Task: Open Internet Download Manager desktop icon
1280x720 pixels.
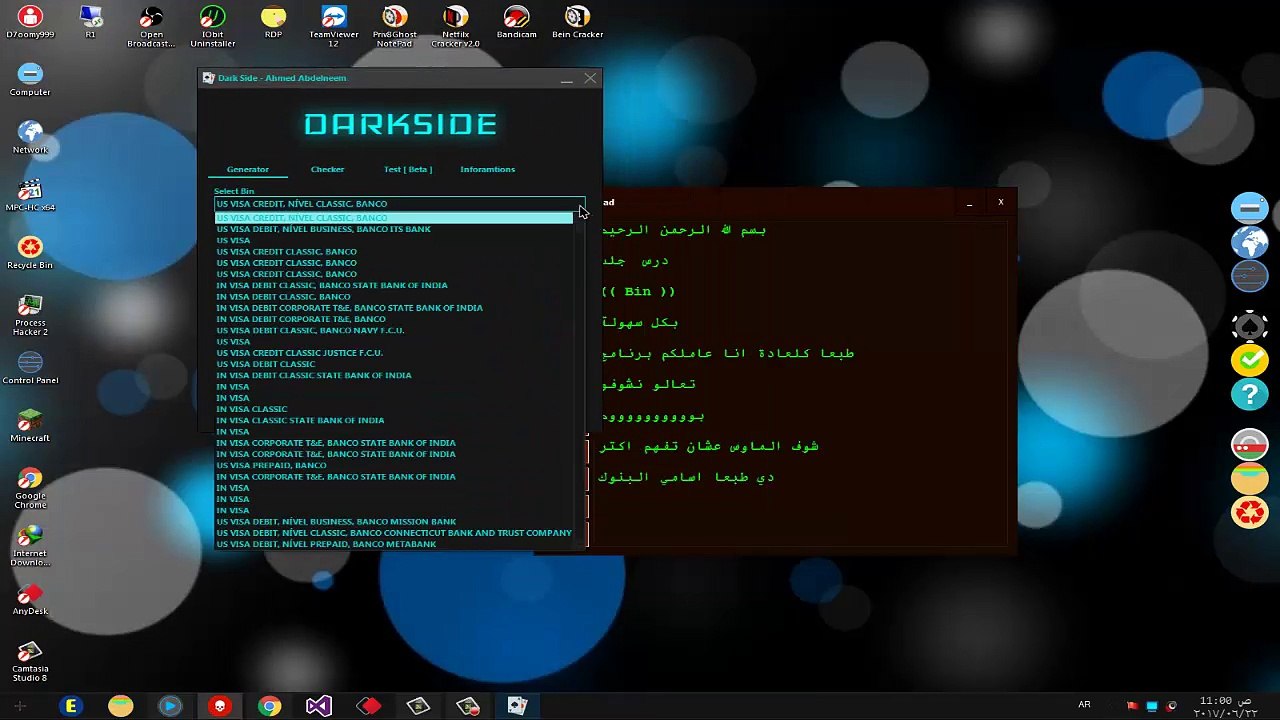Action: [30, 546]
